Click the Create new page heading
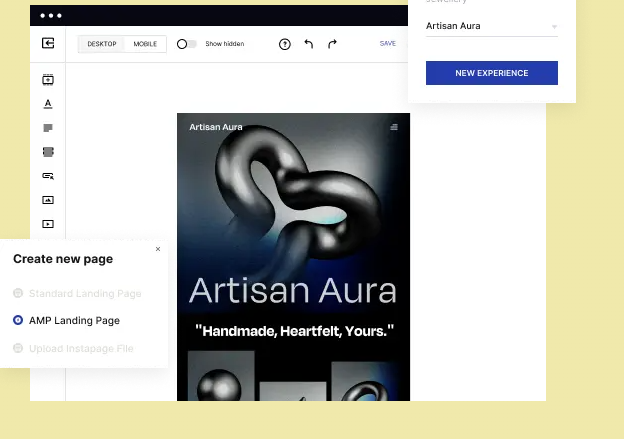 pyautogui.click(x=63, y=259)
